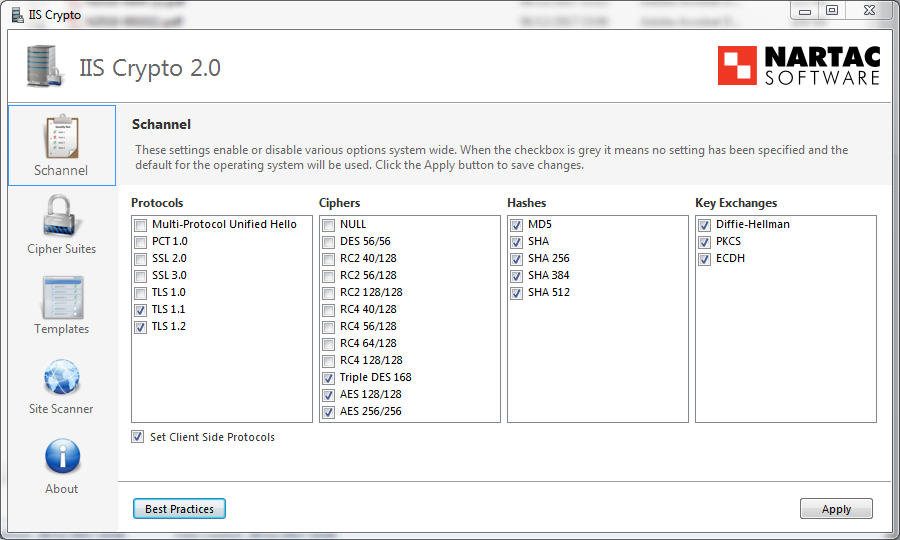Minimize the IIS Crypto window
The height and width of the screenshot is (540, 900).
coord(805,11)
